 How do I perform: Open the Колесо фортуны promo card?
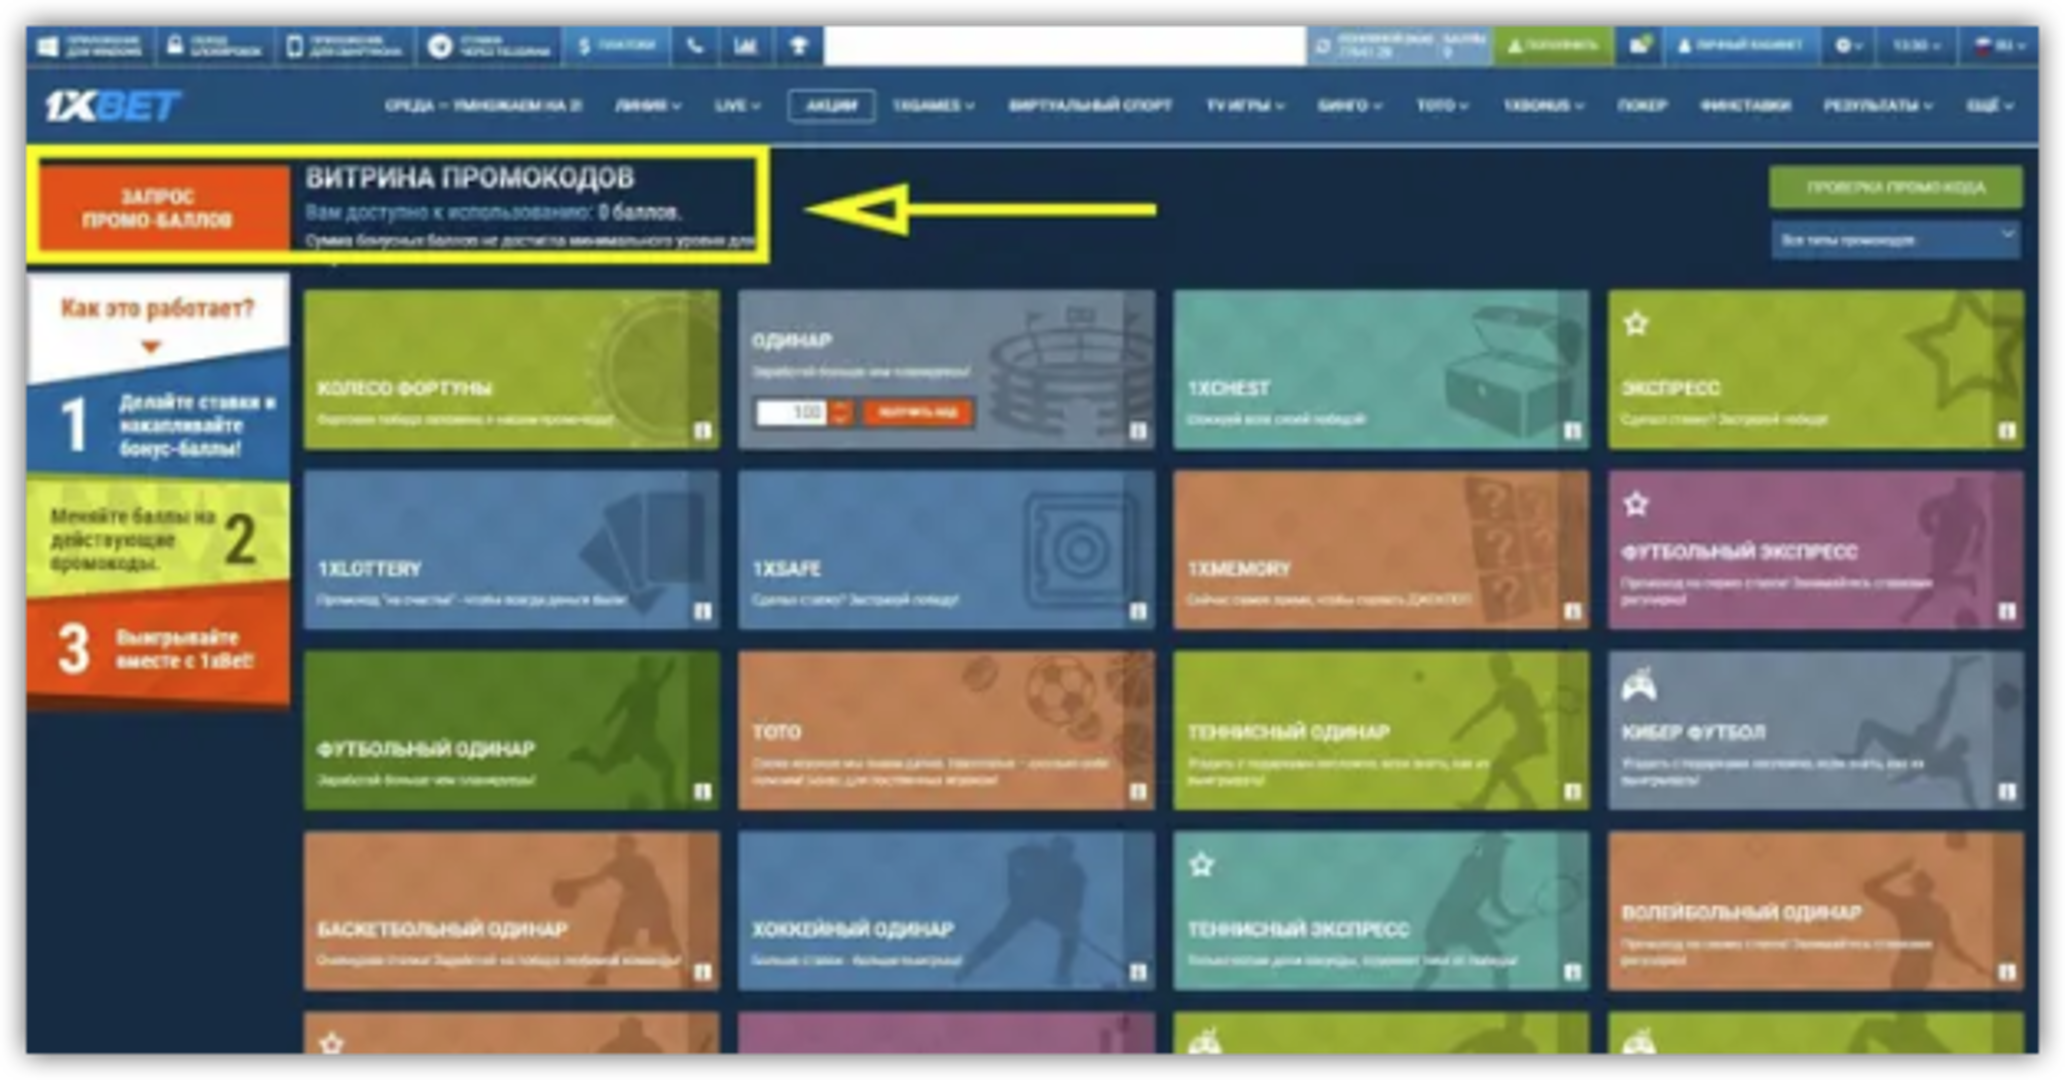(511, 369)
